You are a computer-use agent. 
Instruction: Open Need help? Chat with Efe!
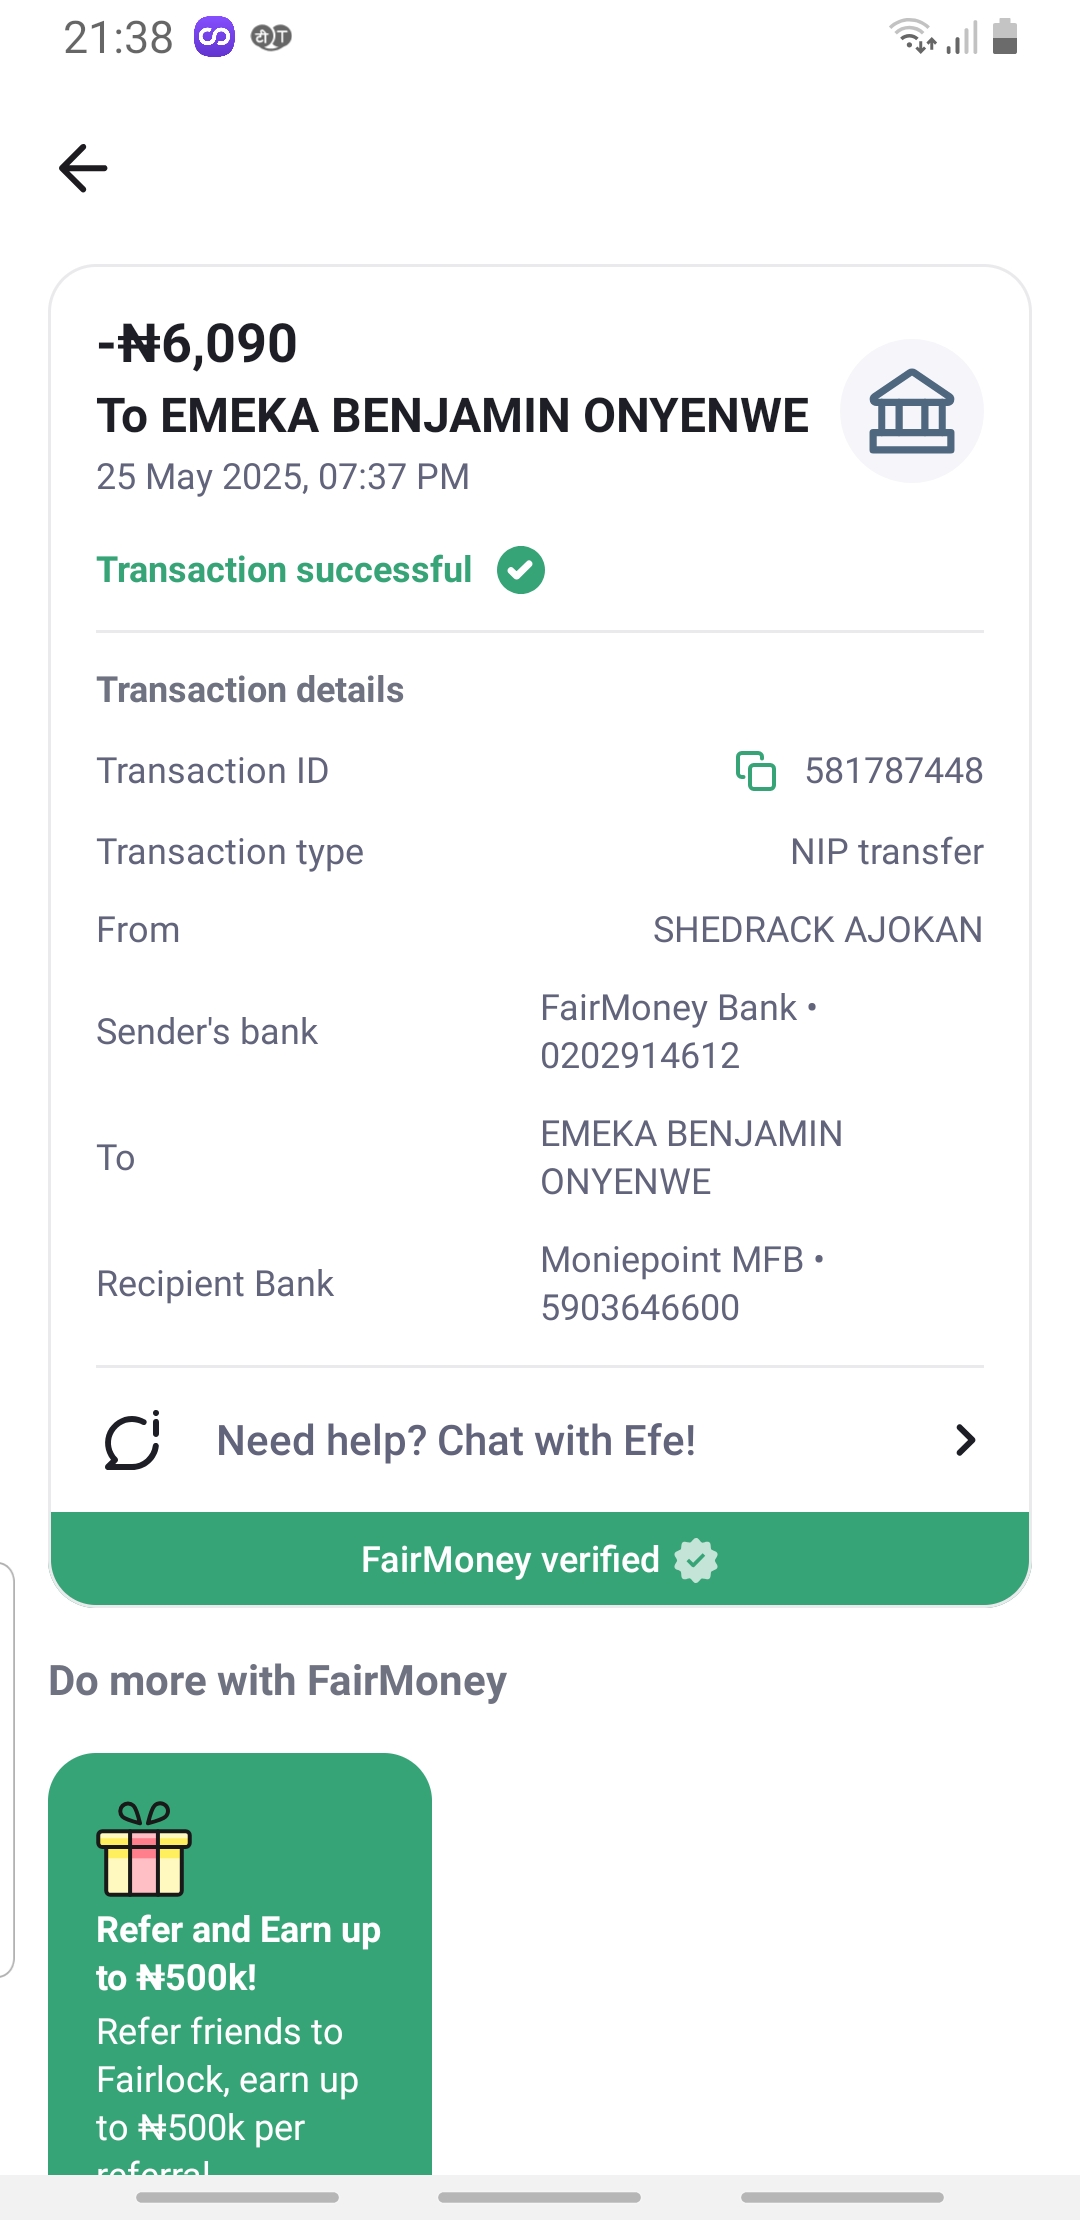(x=456, y=1441)
